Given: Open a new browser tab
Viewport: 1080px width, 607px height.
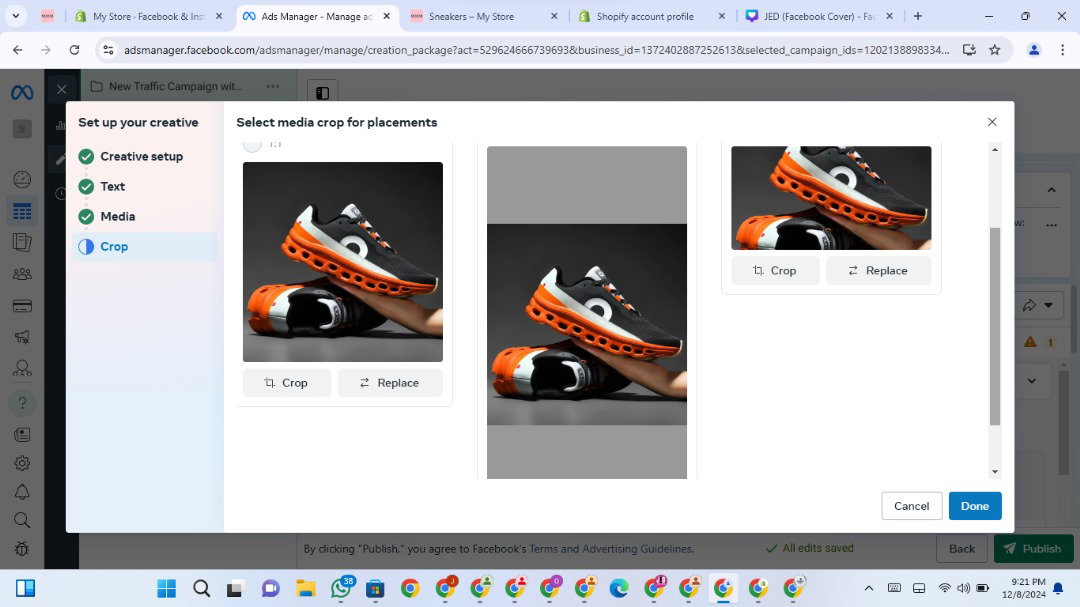Looking at the screenshot, I should [917, 16].
